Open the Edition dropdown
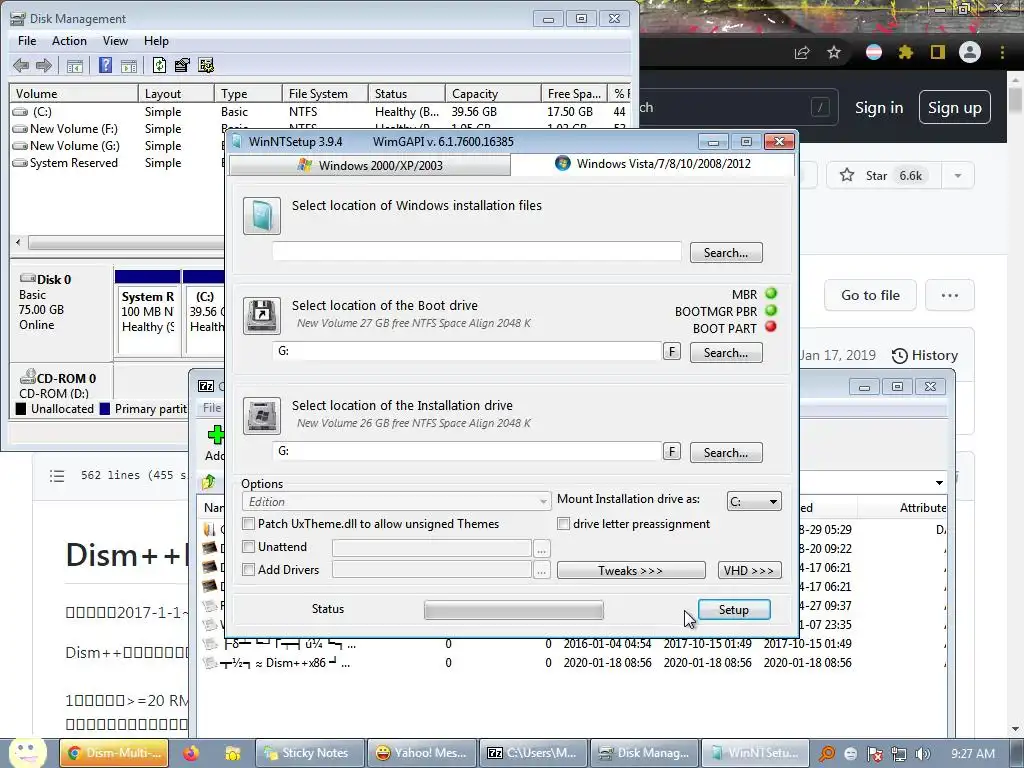1024x768 pixels. coord(396,502)
